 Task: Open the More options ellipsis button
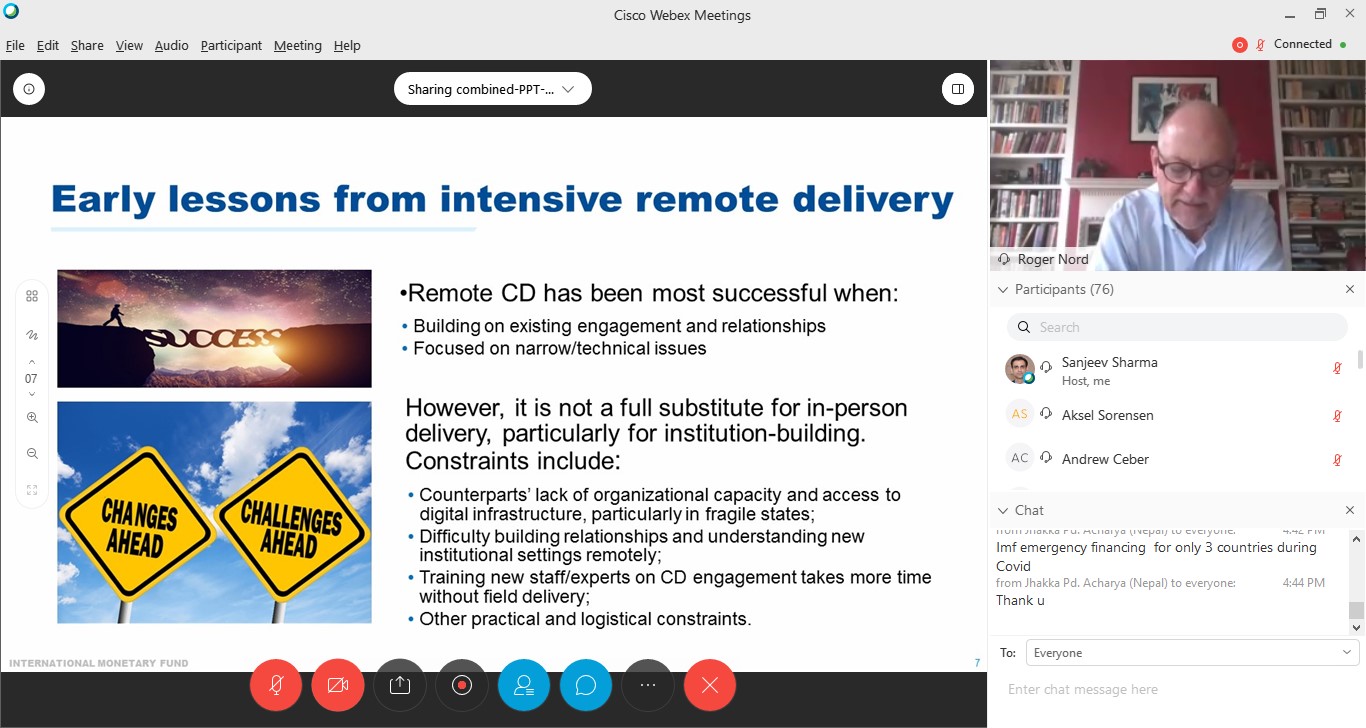(x=648, y=685)
